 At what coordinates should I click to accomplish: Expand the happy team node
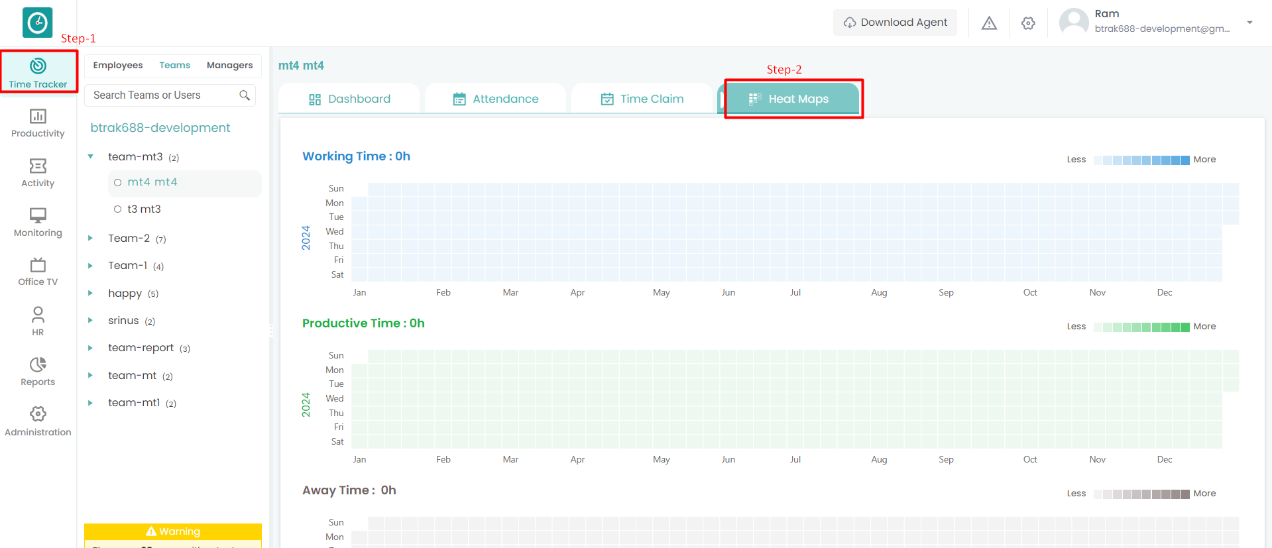pos(91,294)
